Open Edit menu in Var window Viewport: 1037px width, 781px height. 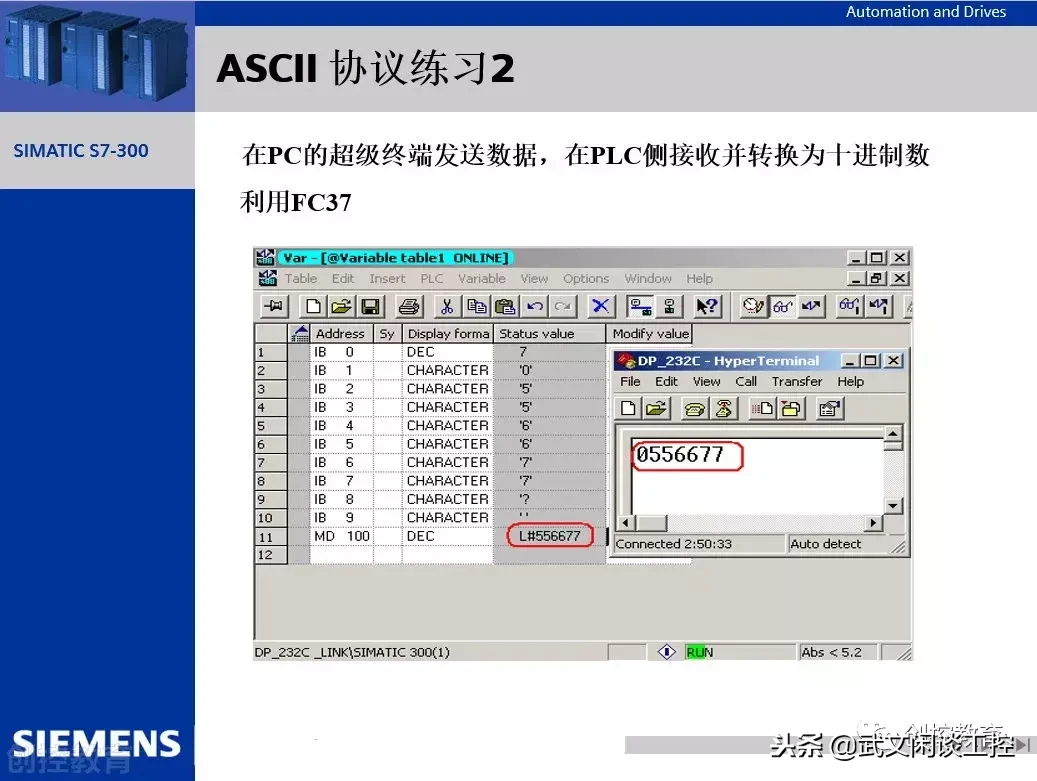(343, 278)
